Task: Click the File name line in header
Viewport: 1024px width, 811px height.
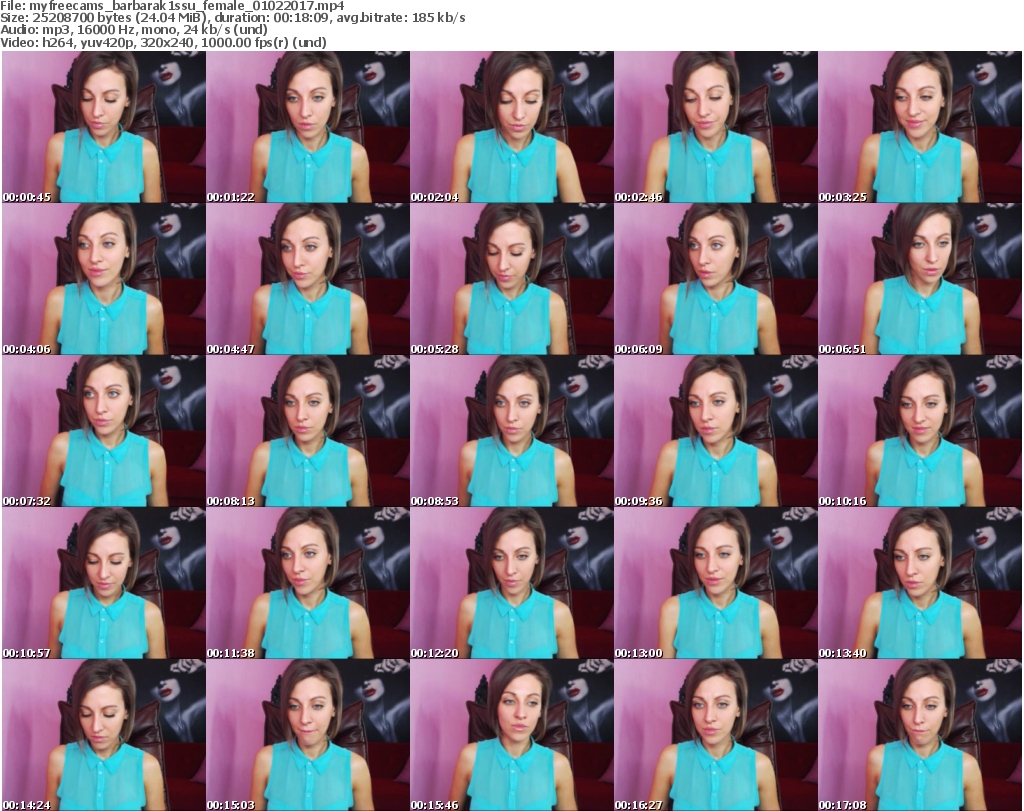Action: coord(172,6)
